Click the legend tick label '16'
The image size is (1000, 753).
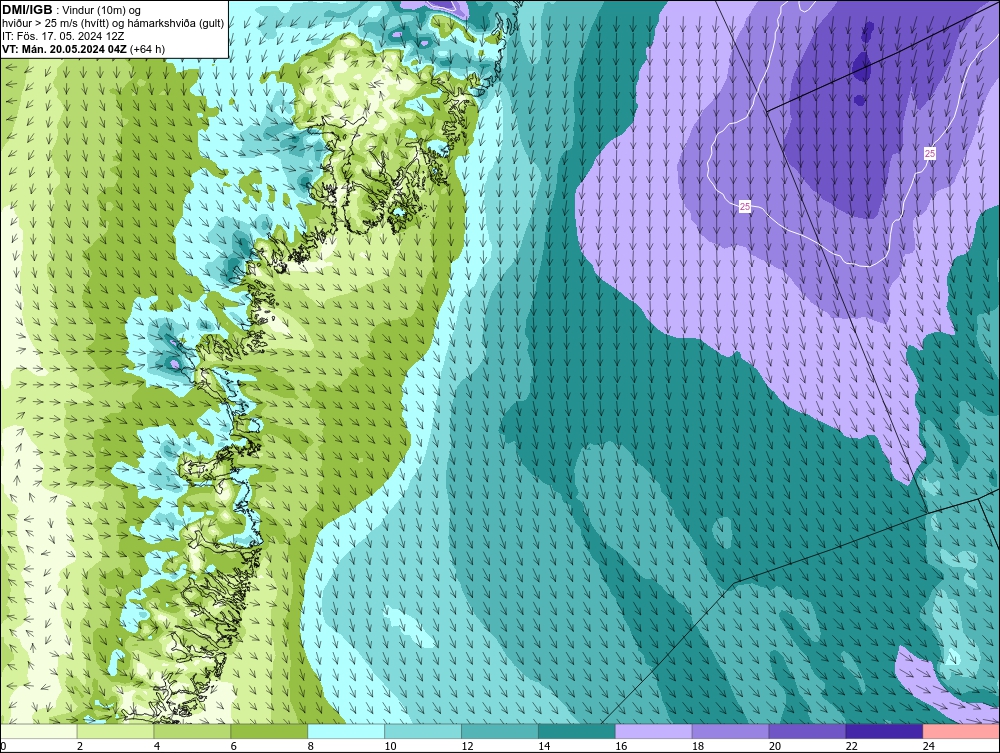(x=621, y=746)
